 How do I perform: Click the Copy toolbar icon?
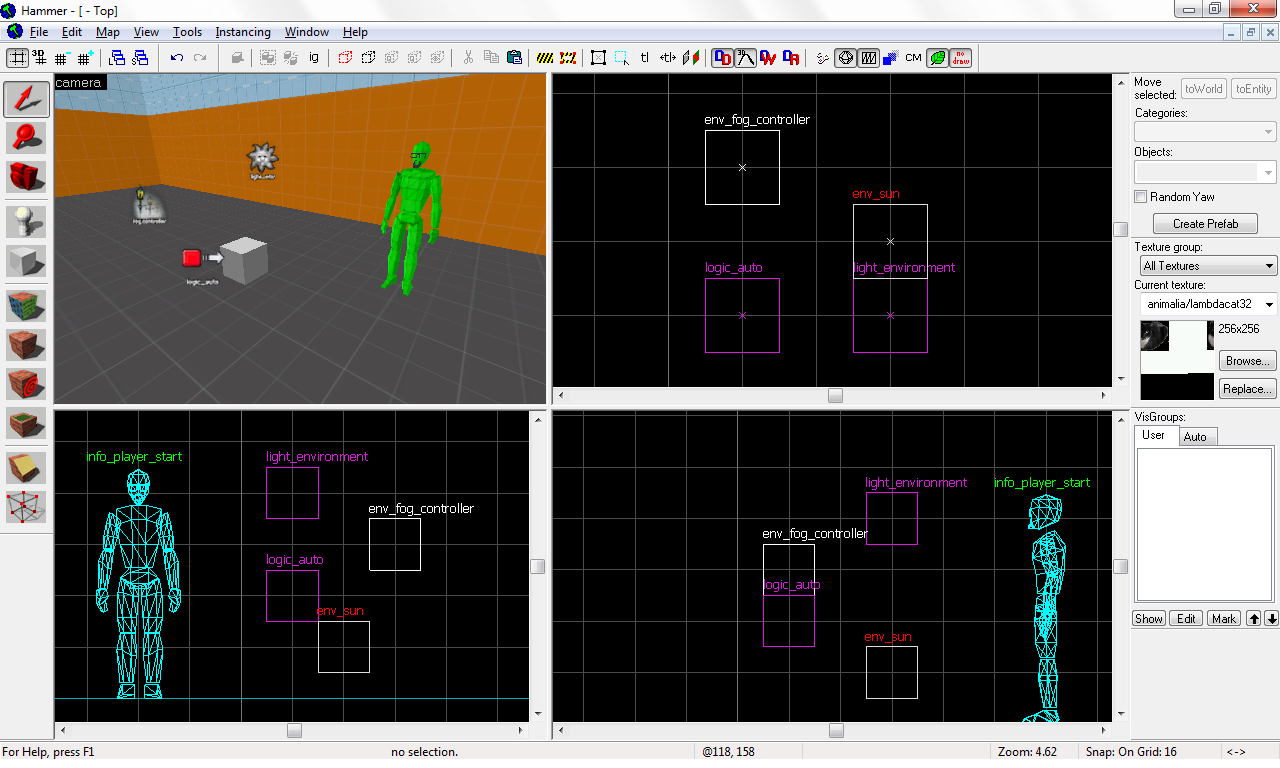(x=491, y=58)
